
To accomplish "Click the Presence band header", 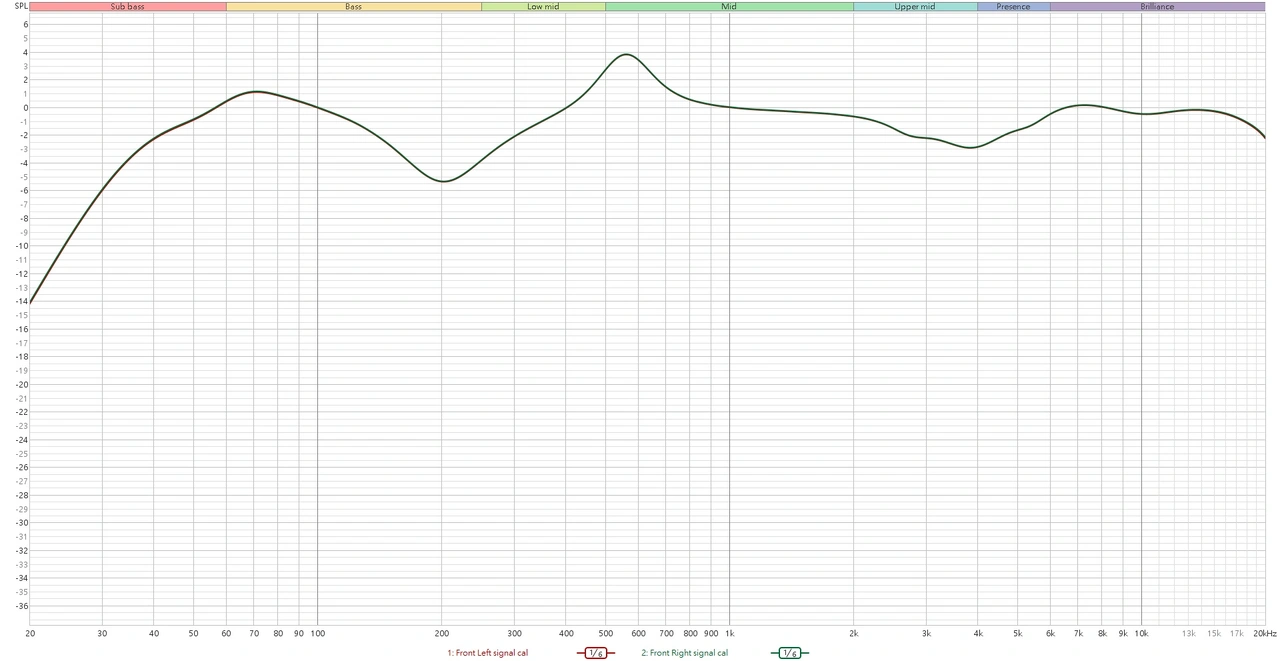I will coord(1013,6).
